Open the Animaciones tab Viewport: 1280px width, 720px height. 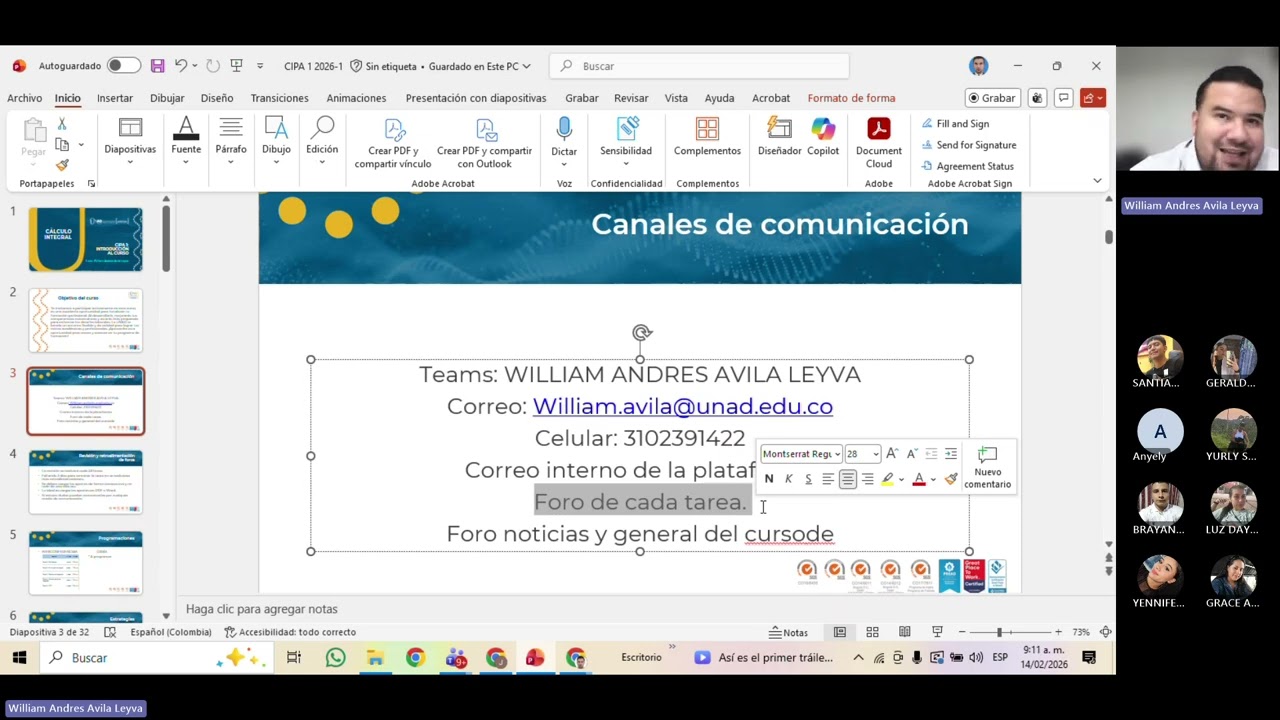tap(356, 98)
